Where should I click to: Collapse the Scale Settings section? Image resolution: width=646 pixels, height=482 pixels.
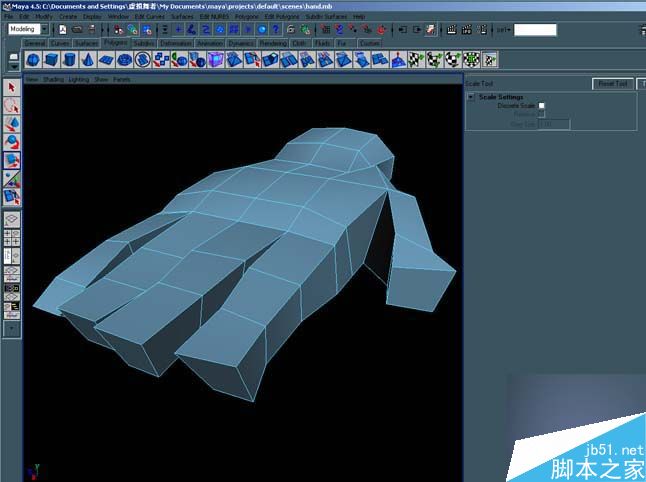471,97
